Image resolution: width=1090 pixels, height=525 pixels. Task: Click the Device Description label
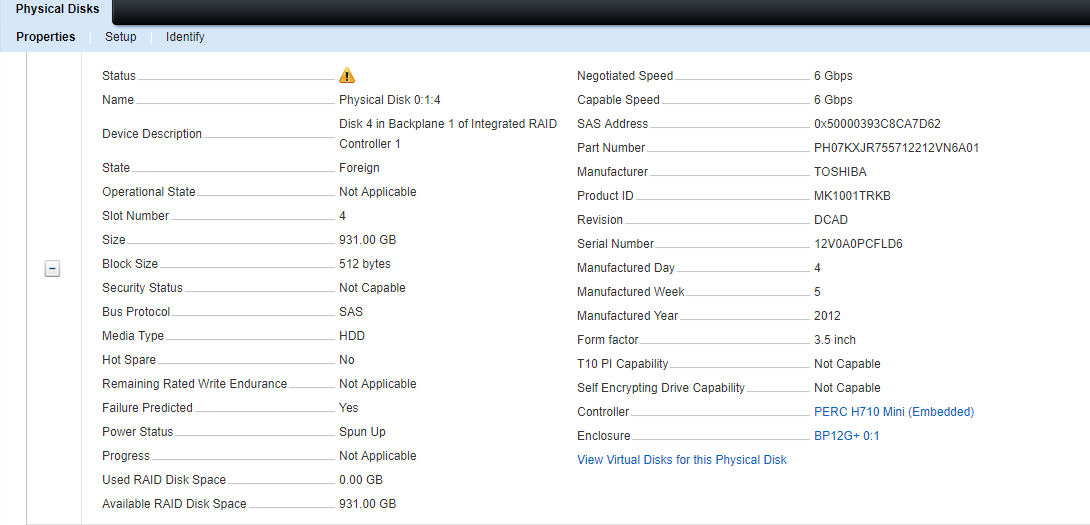click(152, 134)
